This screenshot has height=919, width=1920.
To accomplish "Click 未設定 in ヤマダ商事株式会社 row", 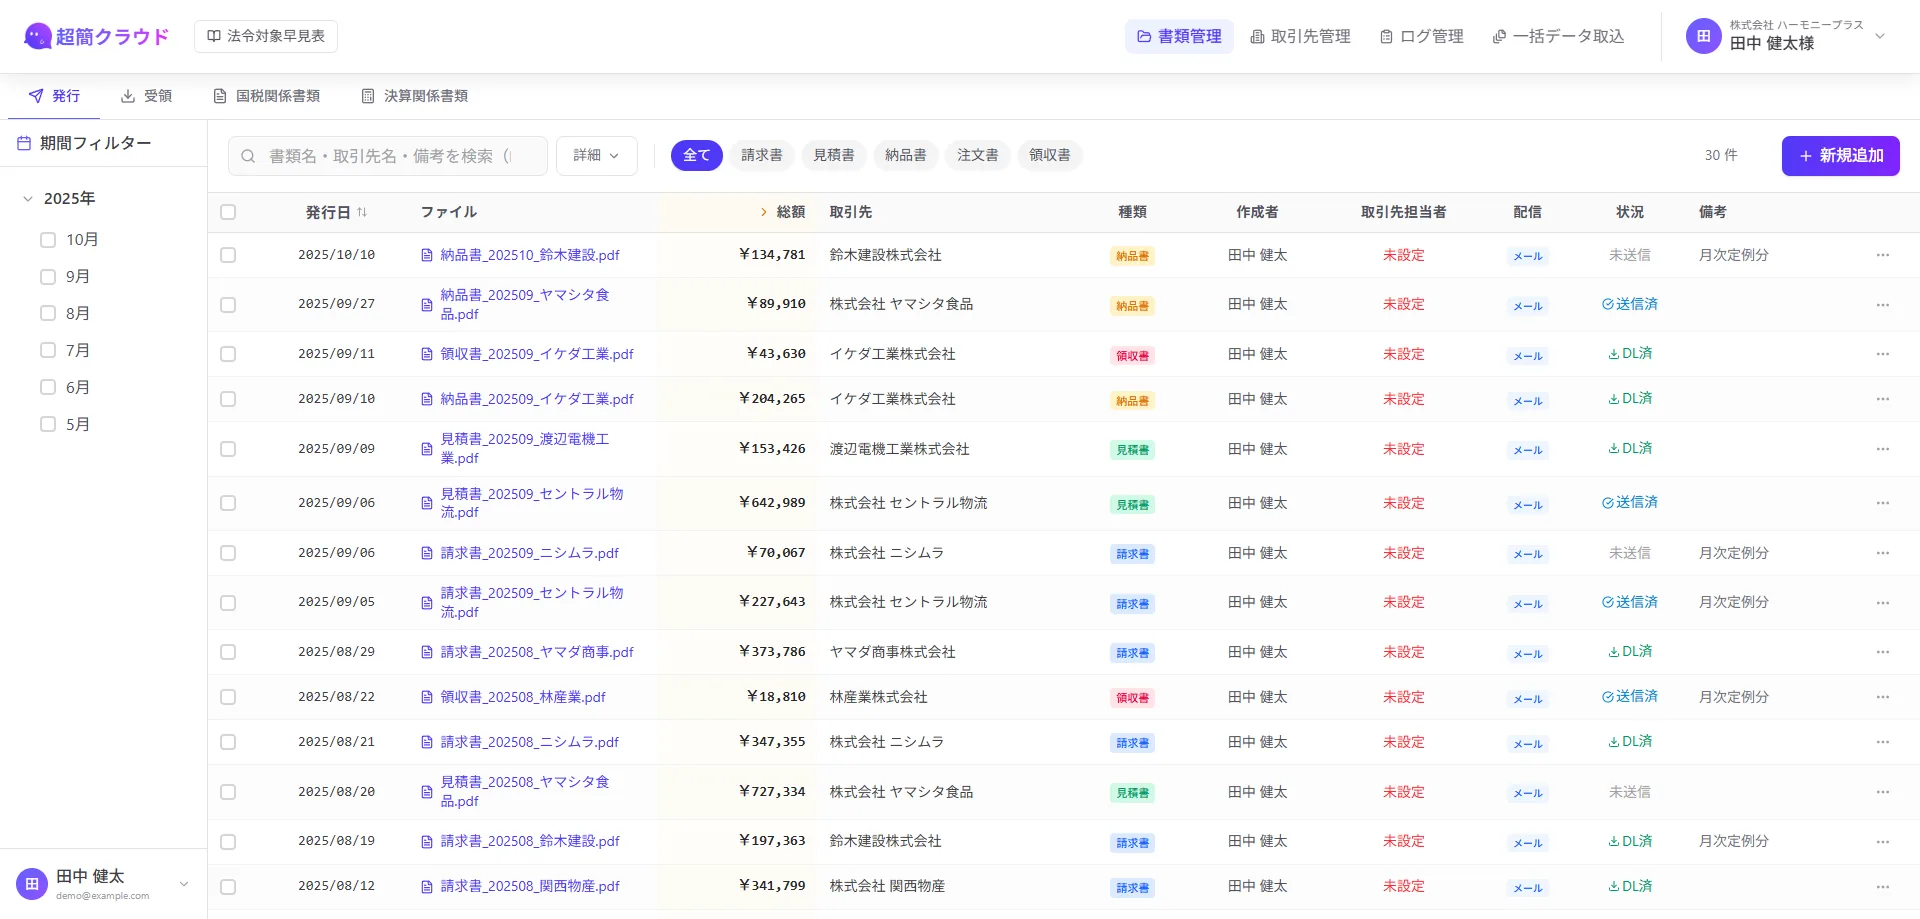I will (x=1404, y=652).
